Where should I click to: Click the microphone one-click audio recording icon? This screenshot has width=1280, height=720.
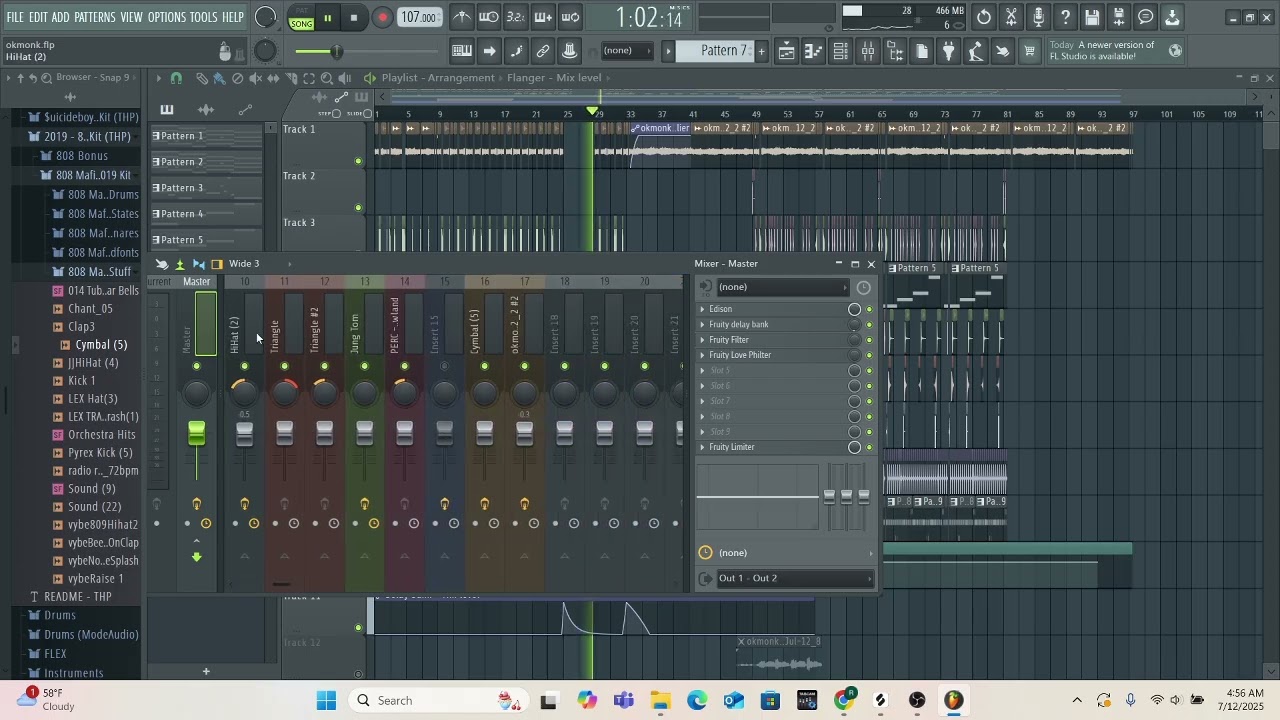tap(1038, 17)
